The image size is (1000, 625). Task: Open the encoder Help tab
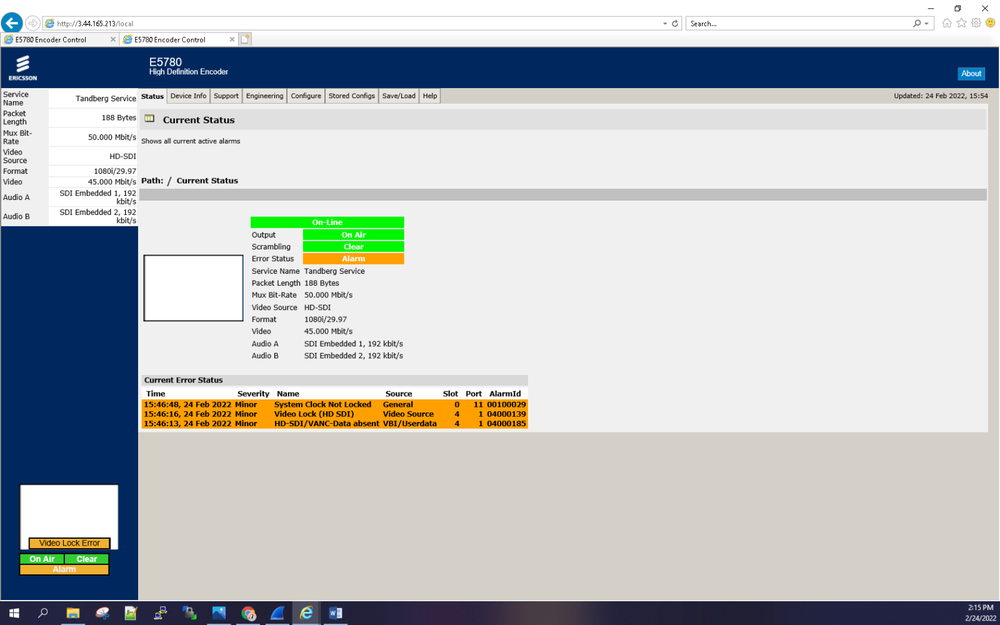point(429,95)
